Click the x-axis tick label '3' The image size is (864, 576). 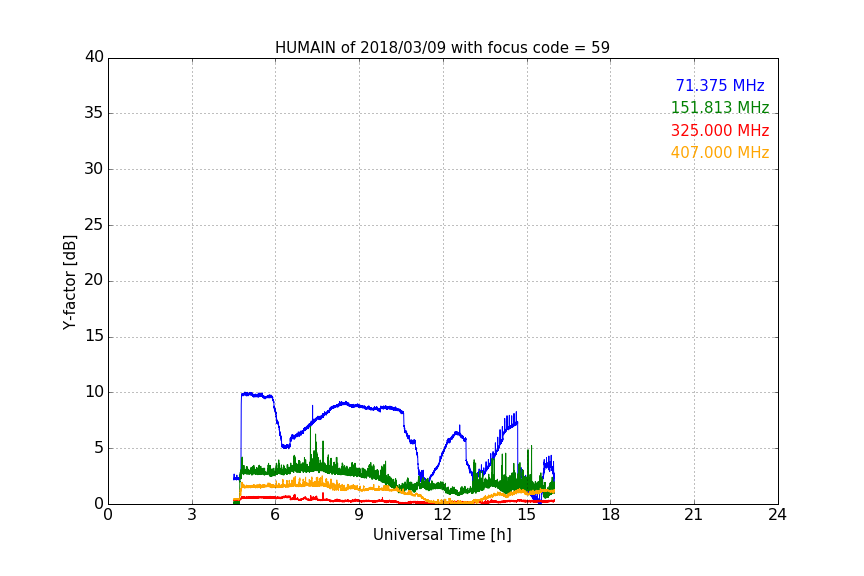(192, 515)
